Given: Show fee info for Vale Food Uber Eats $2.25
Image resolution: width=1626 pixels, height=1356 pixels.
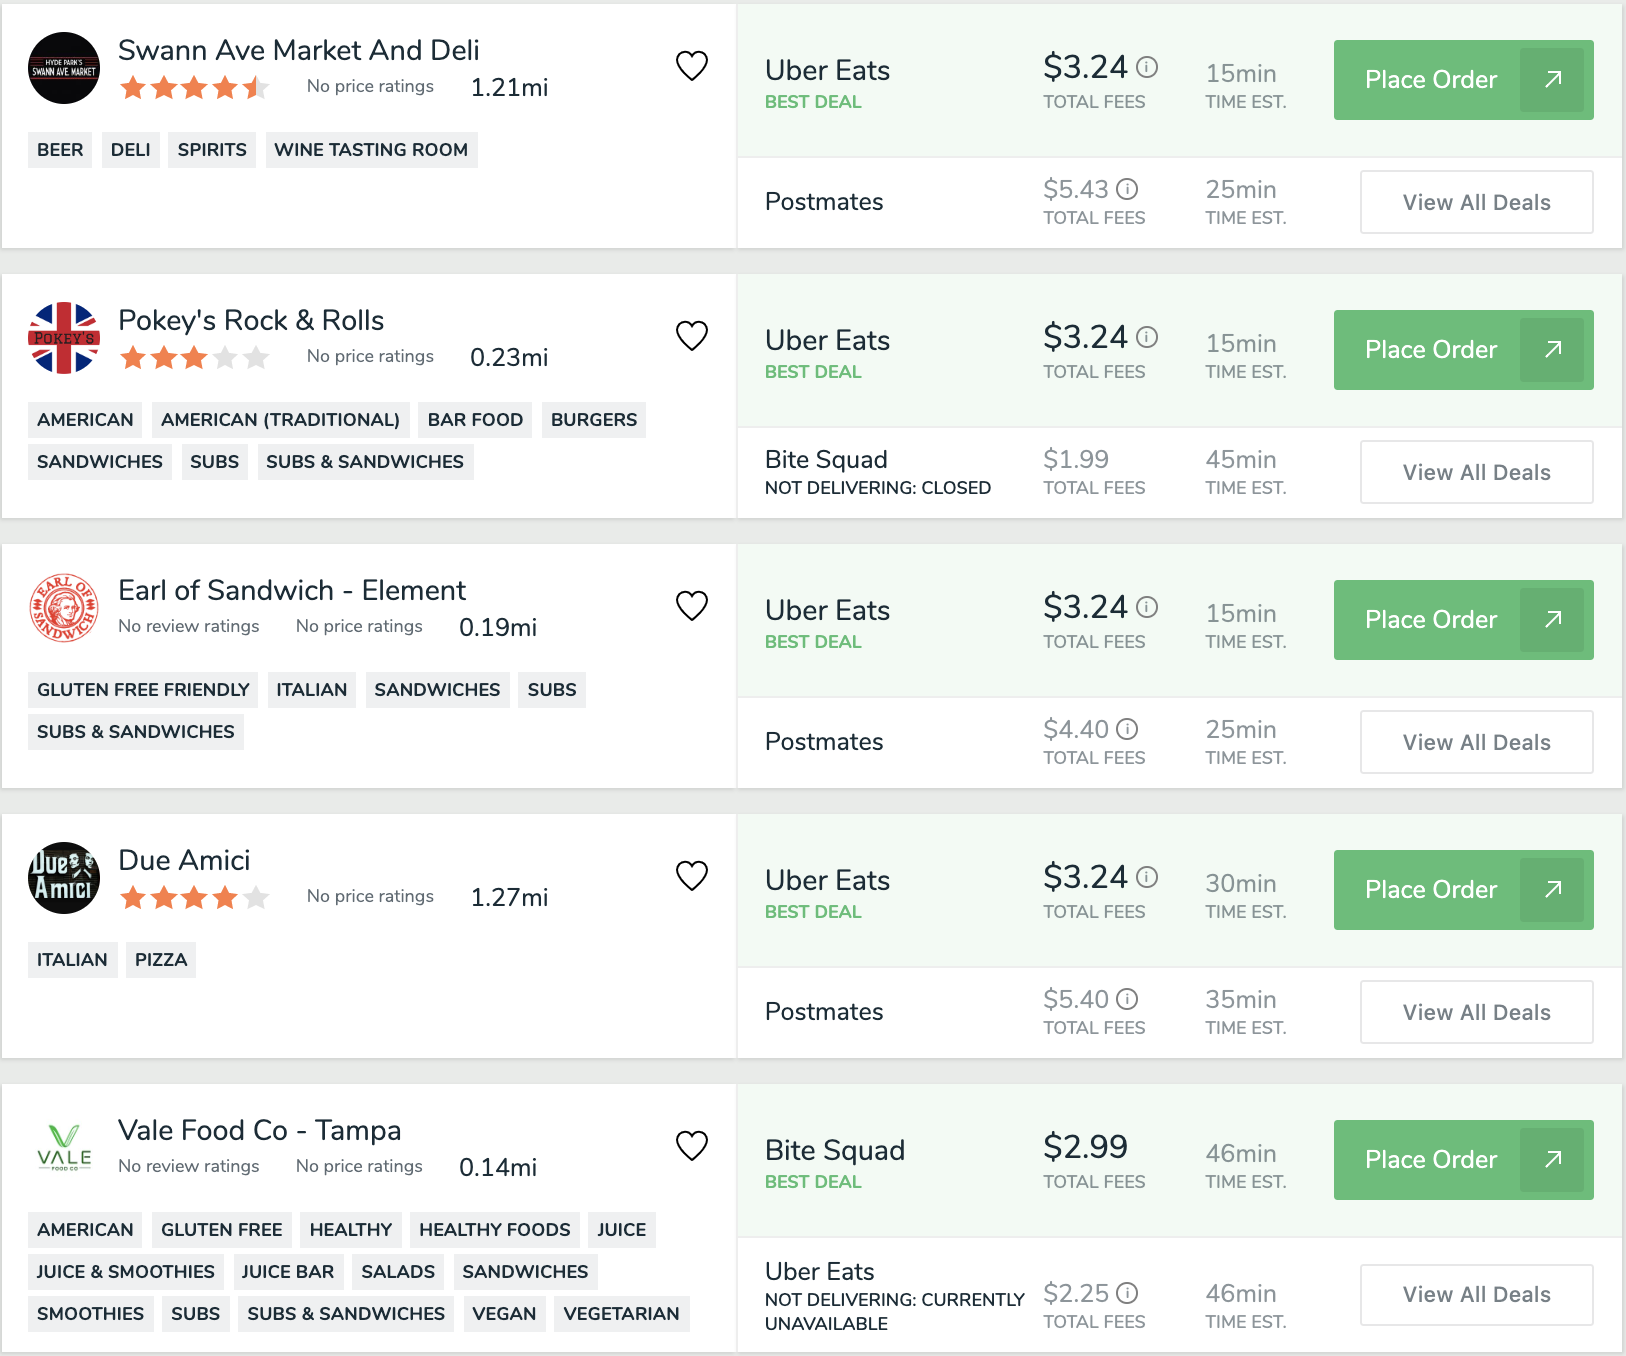Looking at the screenshot, I should pyautogui.click(x=1127, y=1293).
